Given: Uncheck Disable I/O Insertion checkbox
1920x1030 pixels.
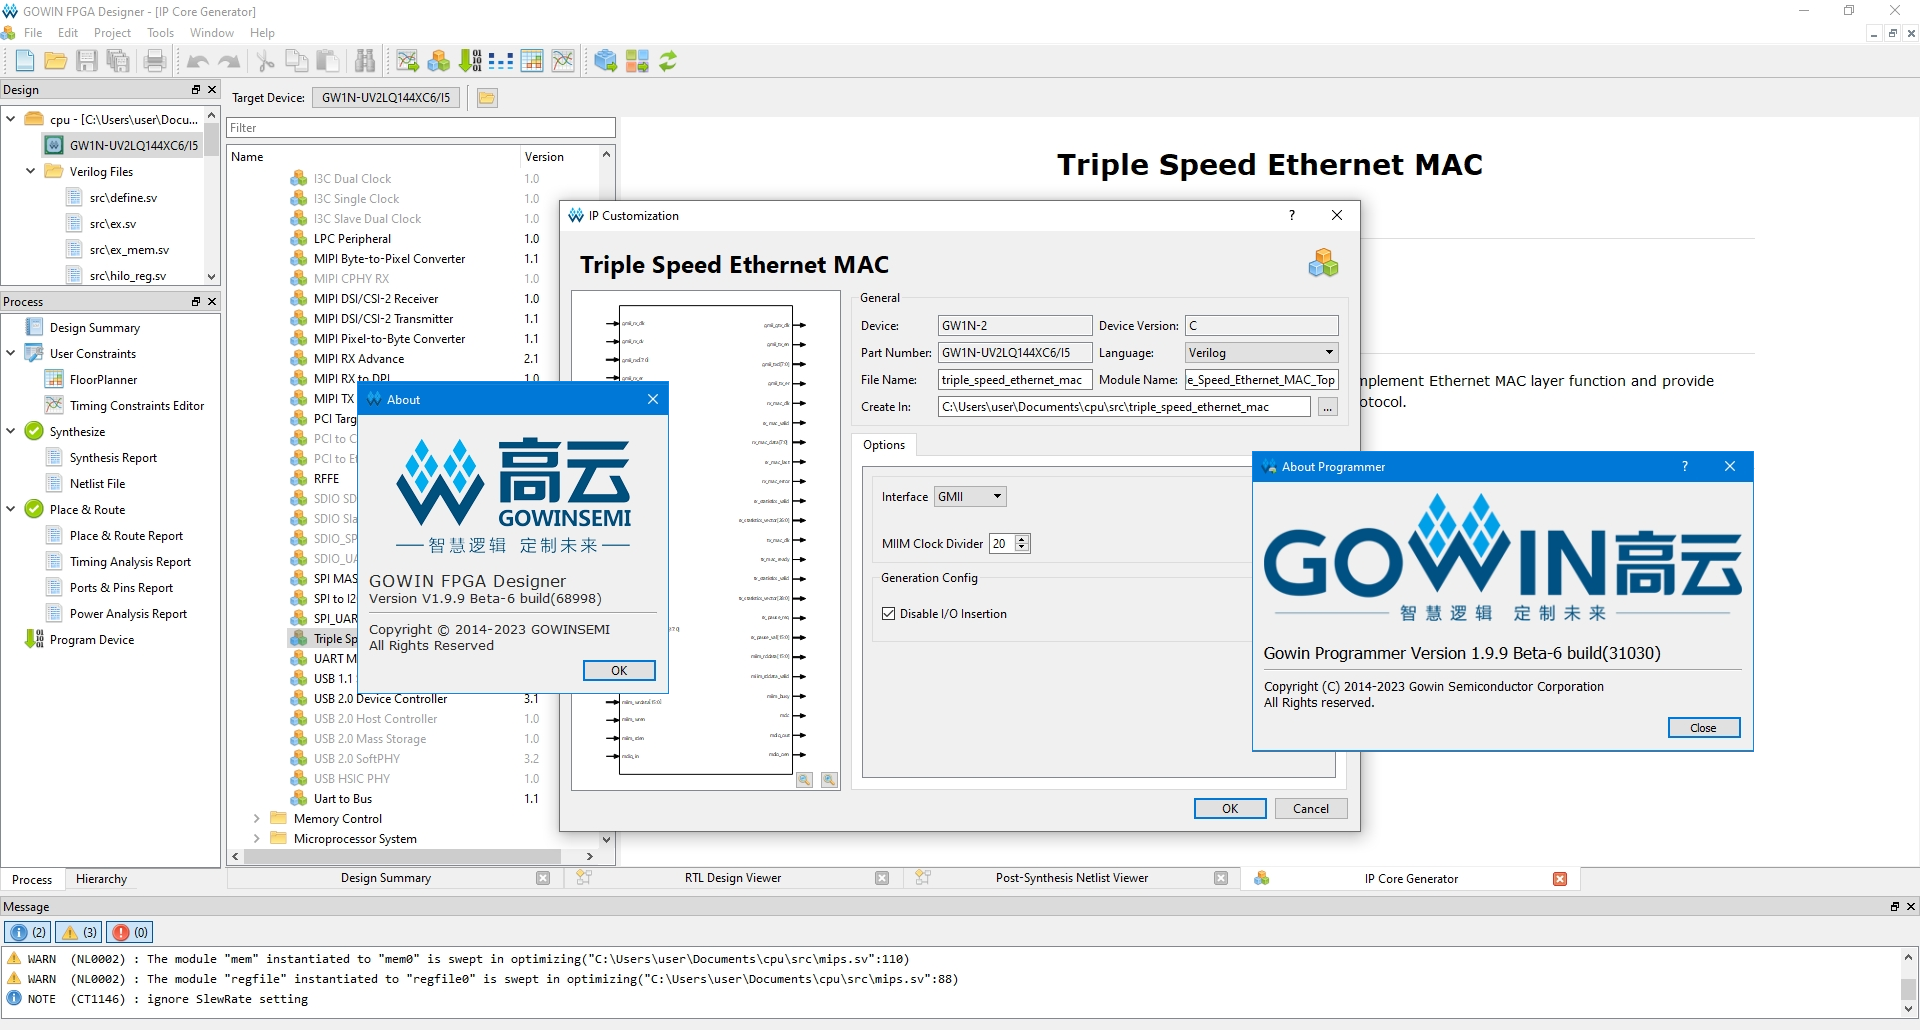Looking at the screenshot, I should (x=889, y=614).
